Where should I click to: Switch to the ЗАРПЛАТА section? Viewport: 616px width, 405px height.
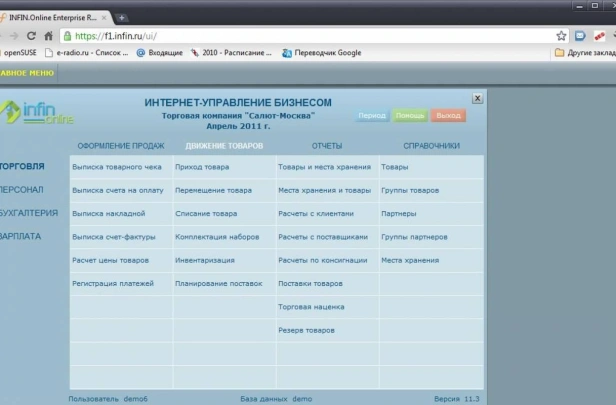[20, 236]
